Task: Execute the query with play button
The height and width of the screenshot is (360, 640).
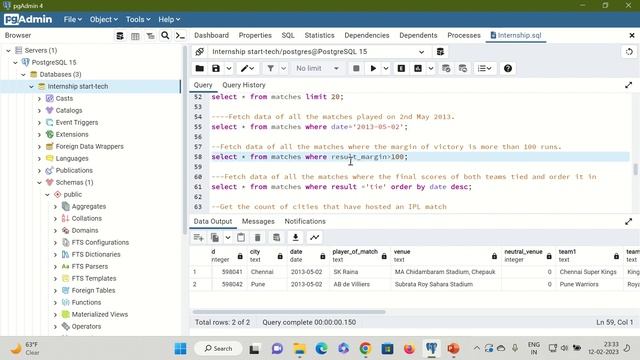Action: 373,69
